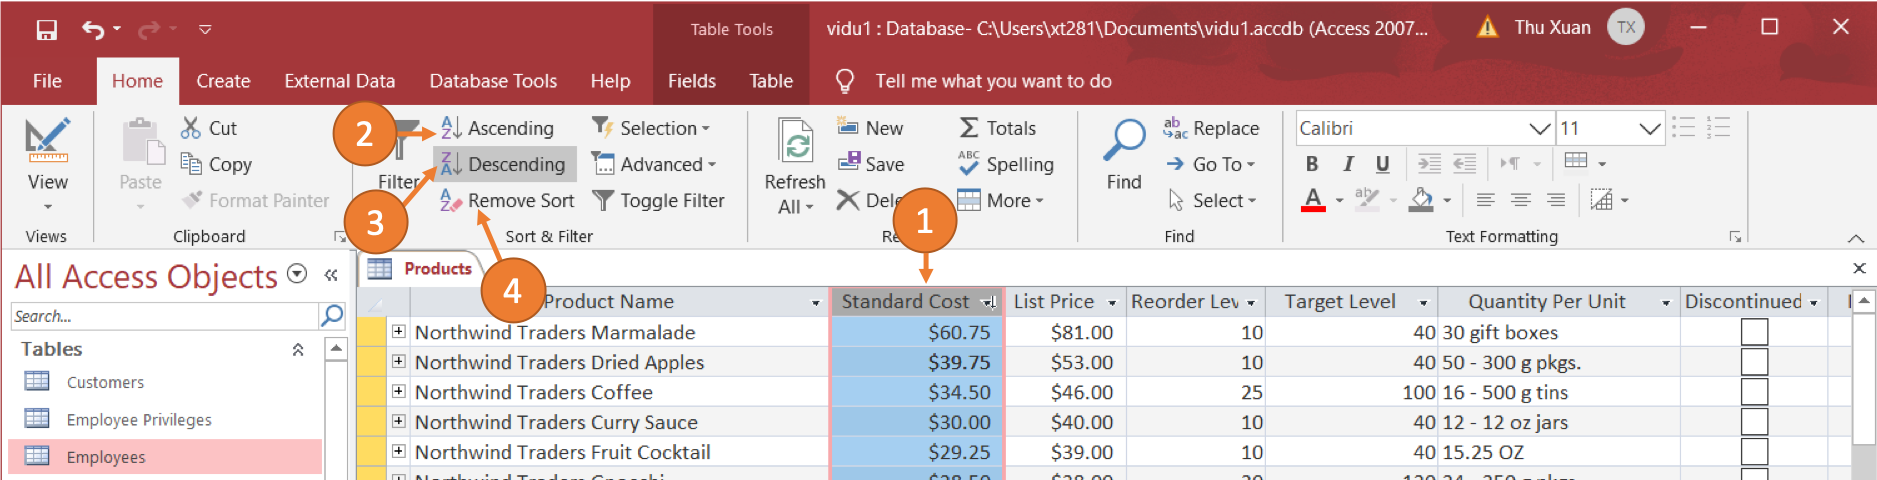Open the Employees table
The width and height of the screenshot is (1877, 480).
coord(165,457)
